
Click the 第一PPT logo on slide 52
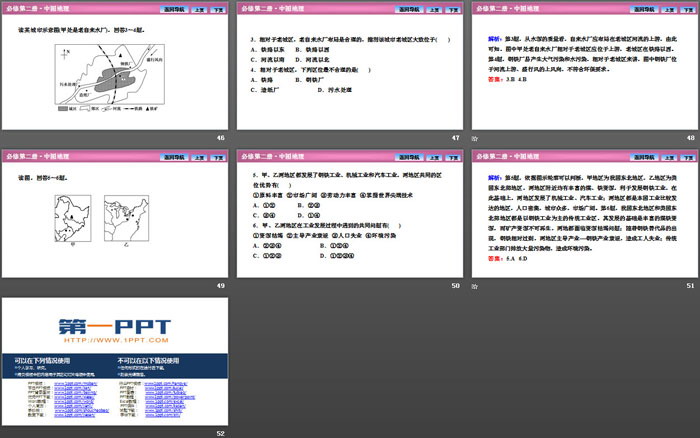(x=115, y=327)
